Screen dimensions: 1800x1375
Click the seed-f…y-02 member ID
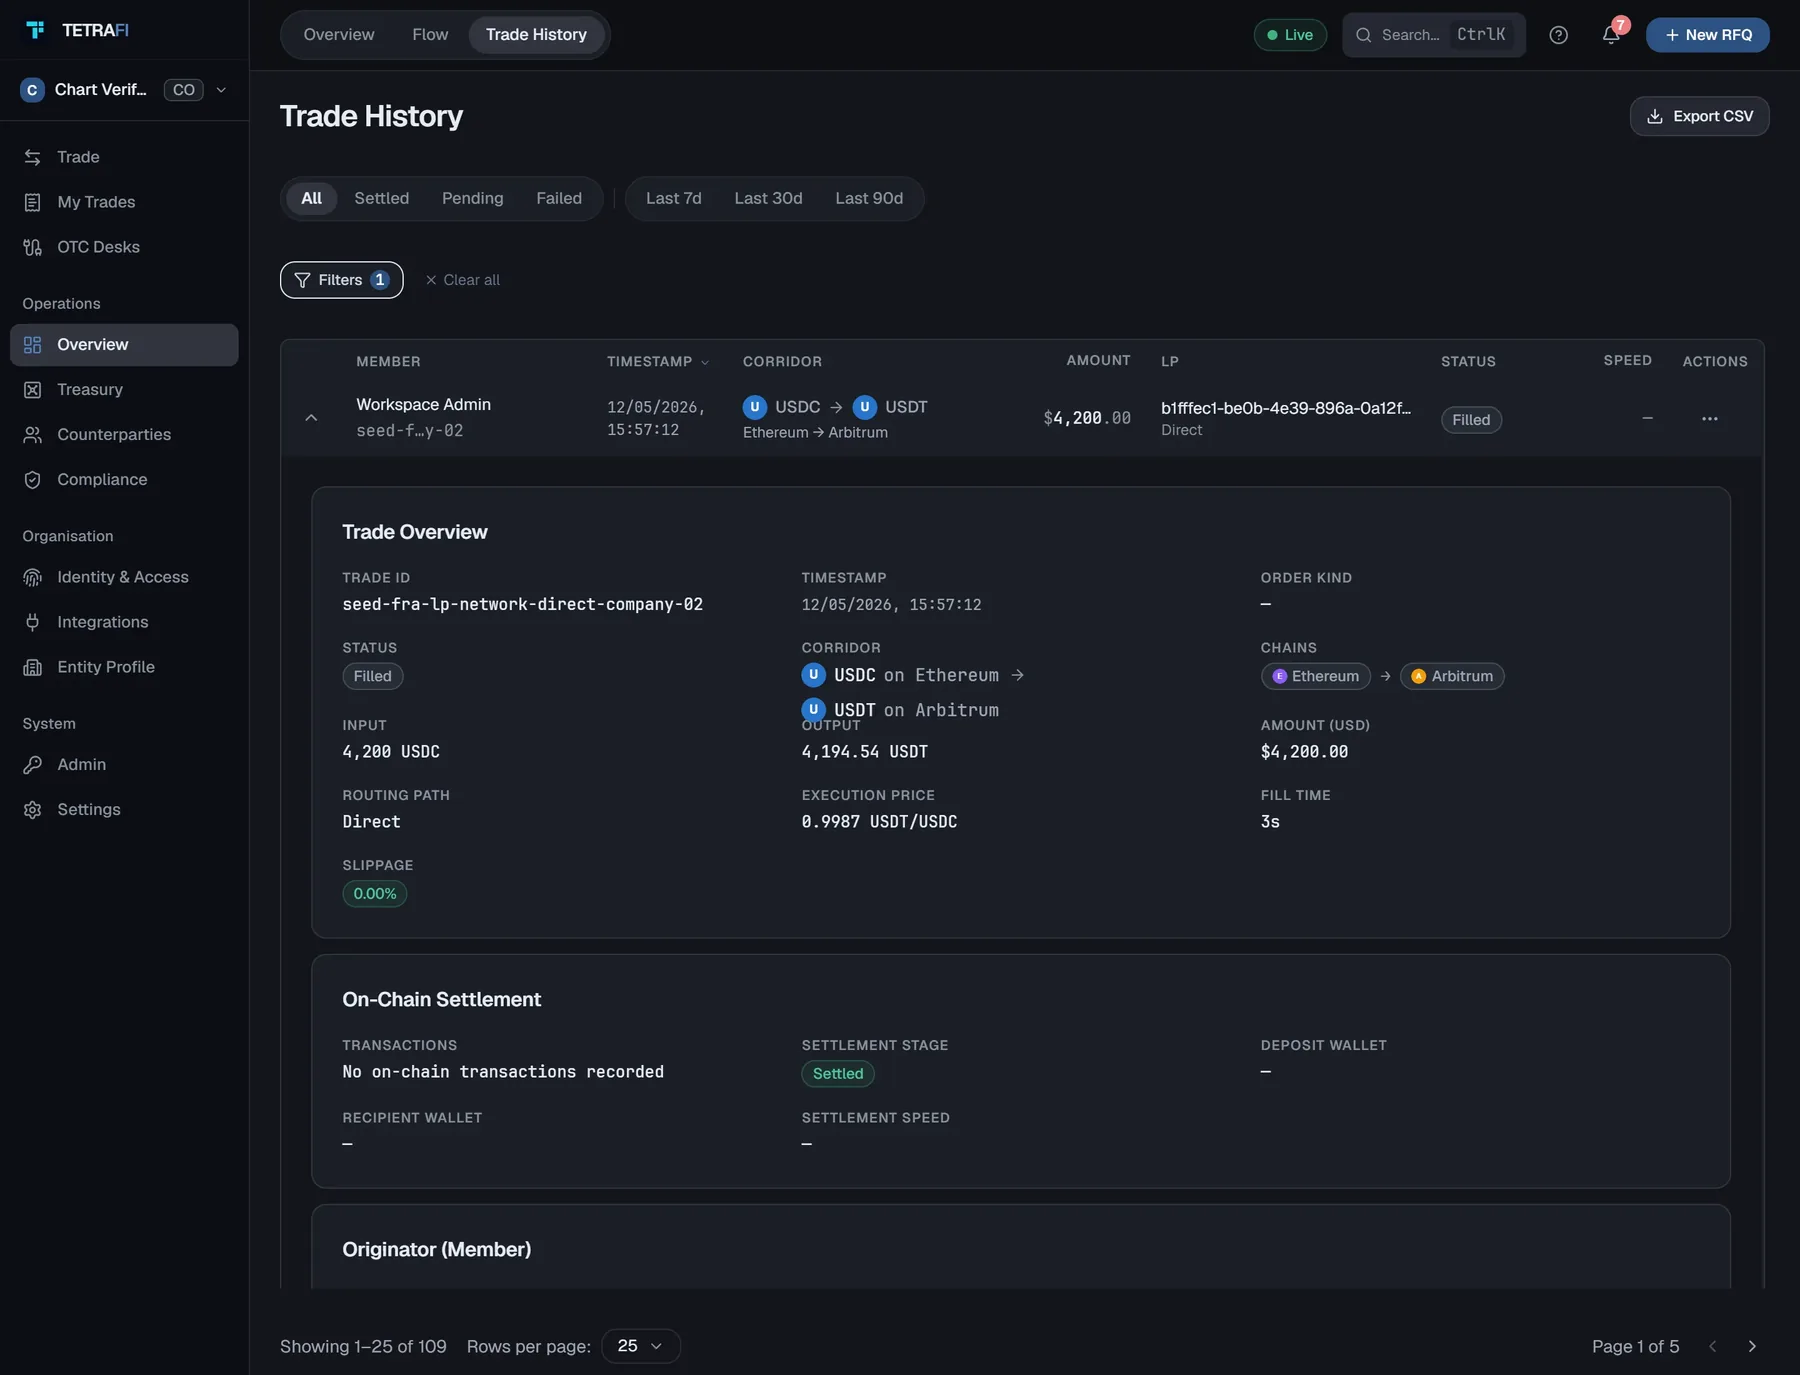pos(409,431)
